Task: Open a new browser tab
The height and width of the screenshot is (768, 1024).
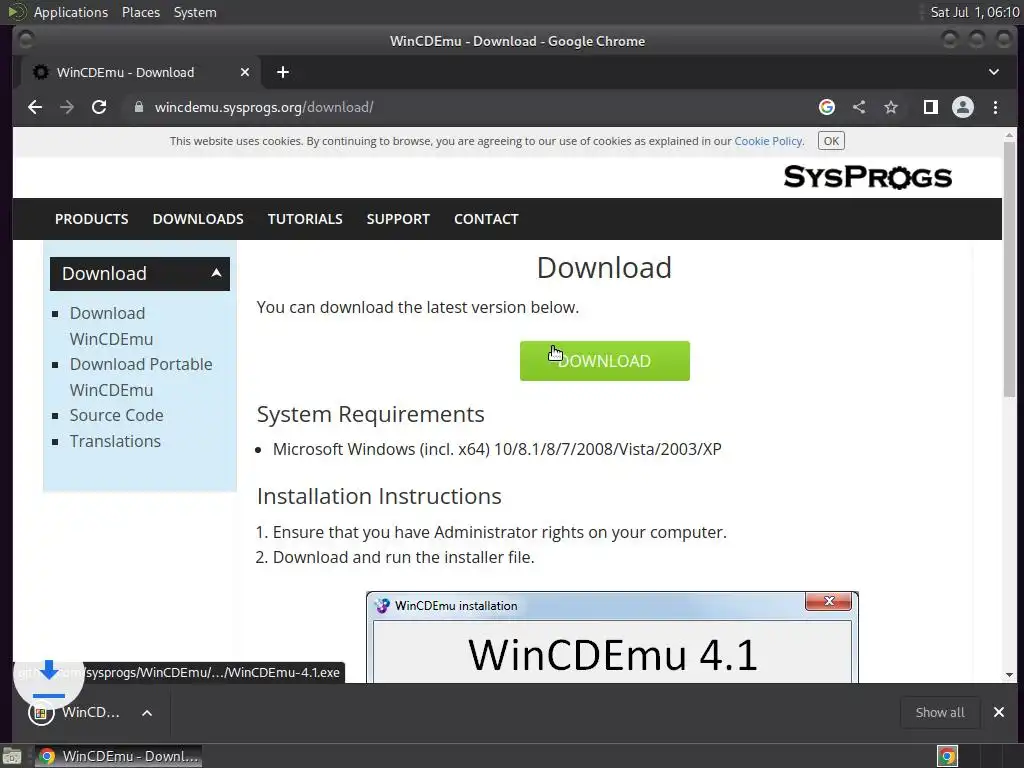Action: point(283,72)
